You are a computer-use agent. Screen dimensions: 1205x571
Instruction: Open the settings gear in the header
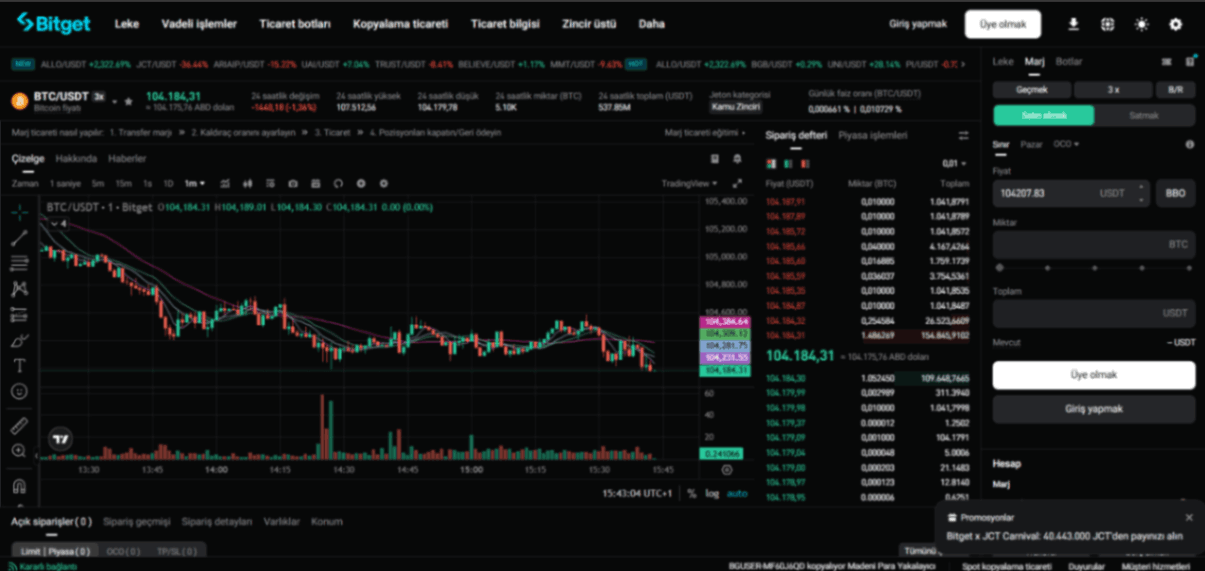click(x=1175, y=24)
